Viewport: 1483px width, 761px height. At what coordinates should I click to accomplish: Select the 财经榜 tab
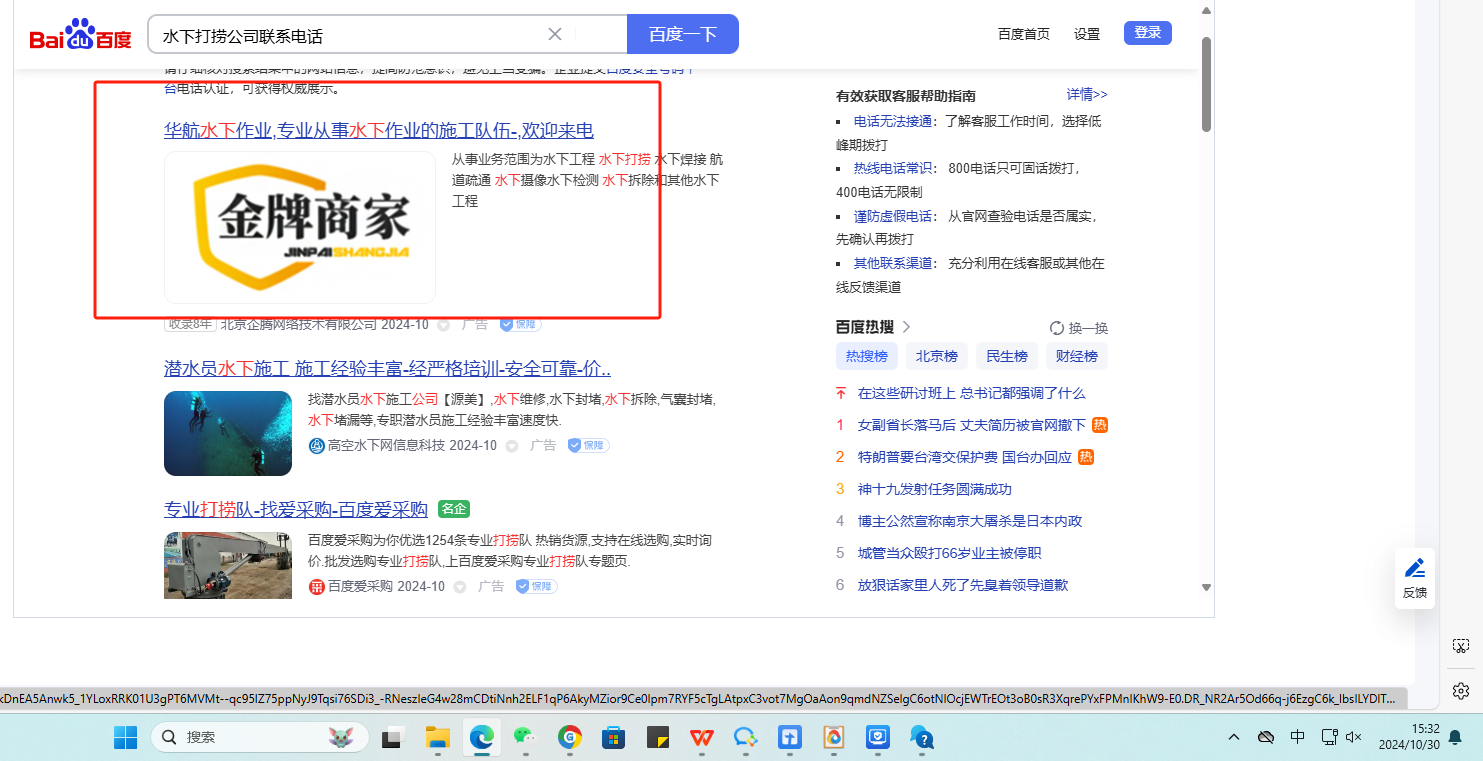[x=1076, y=356]
